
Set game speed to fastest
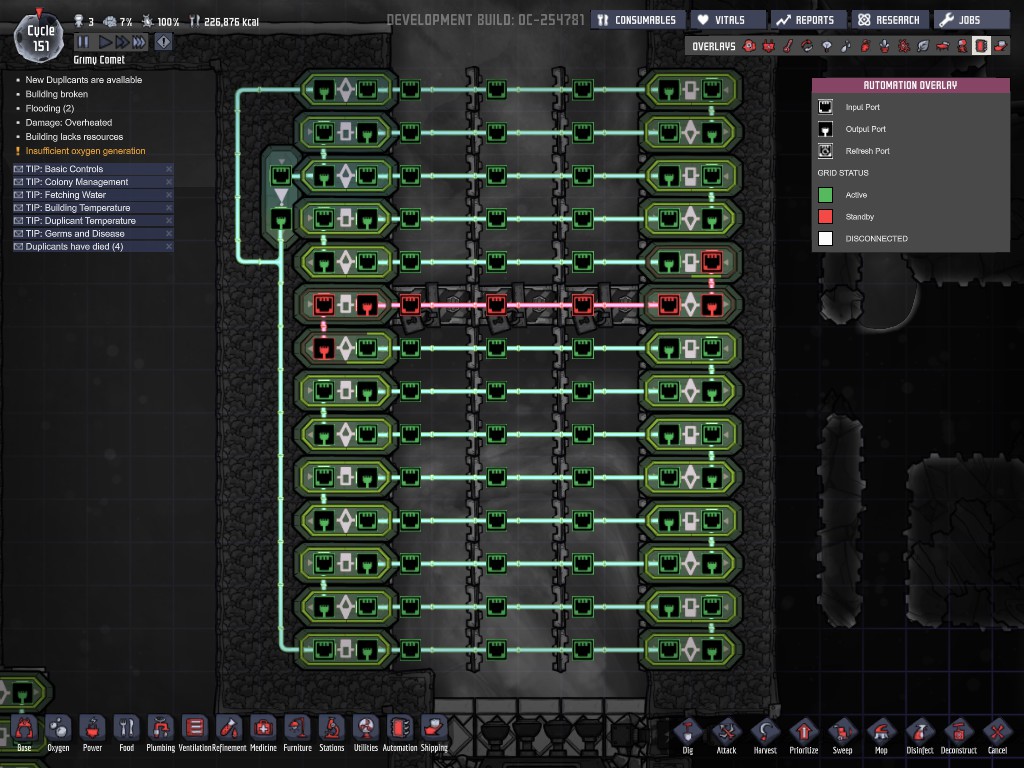138,42
